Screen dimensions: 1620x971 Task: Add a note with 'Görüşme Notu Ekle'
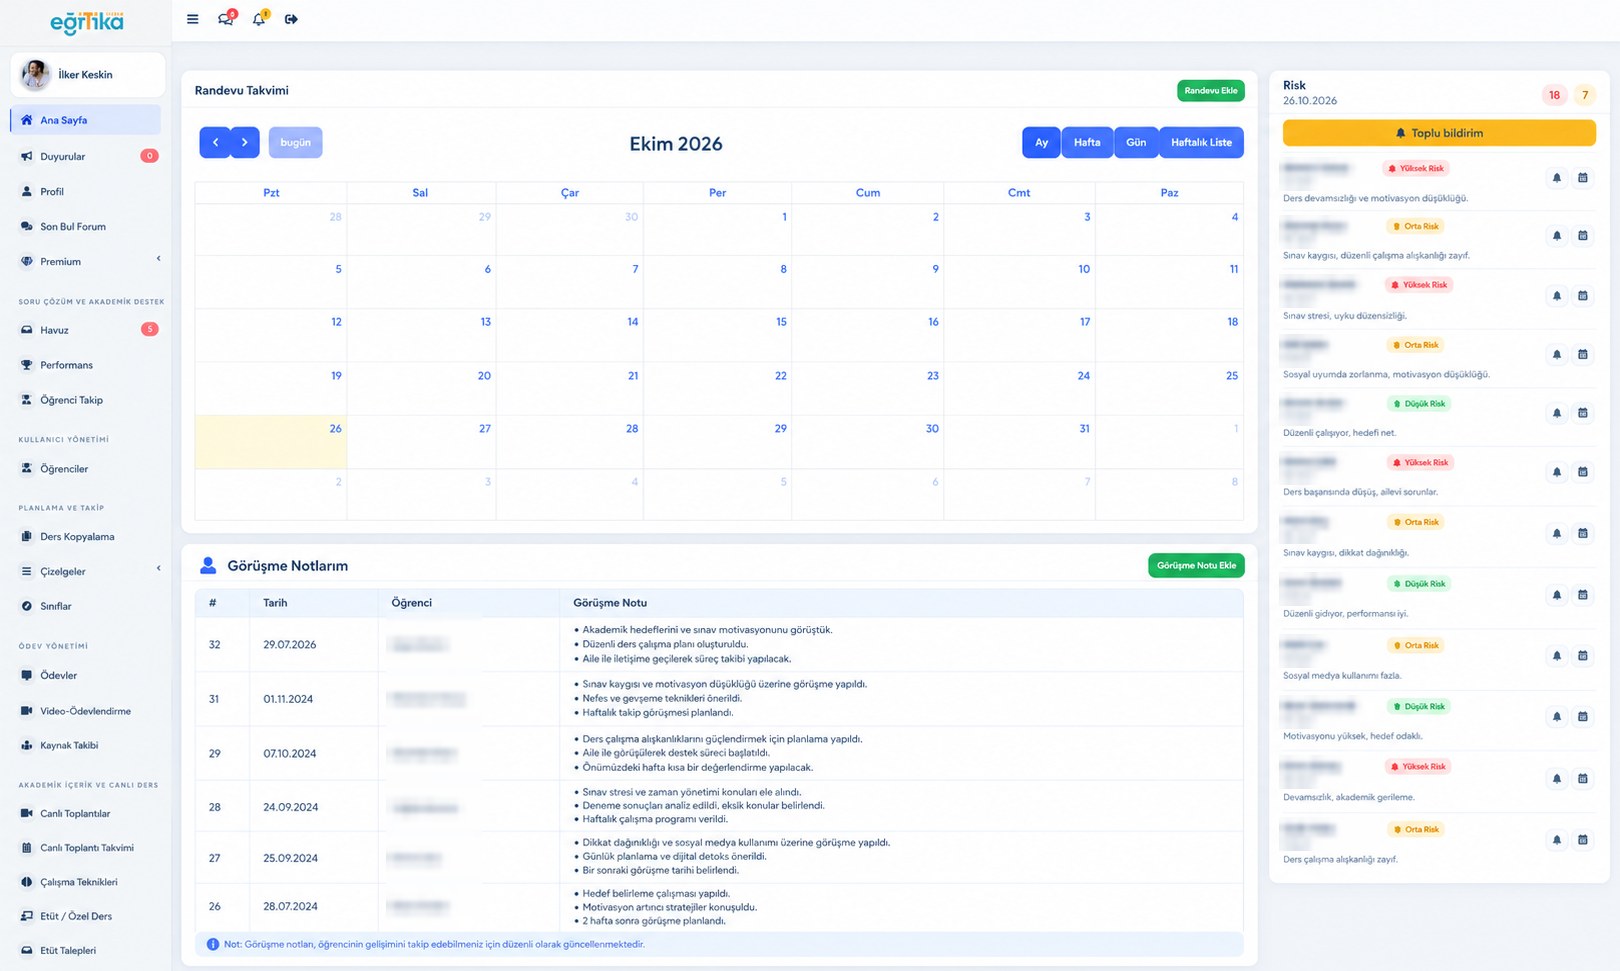[1196, 565]
